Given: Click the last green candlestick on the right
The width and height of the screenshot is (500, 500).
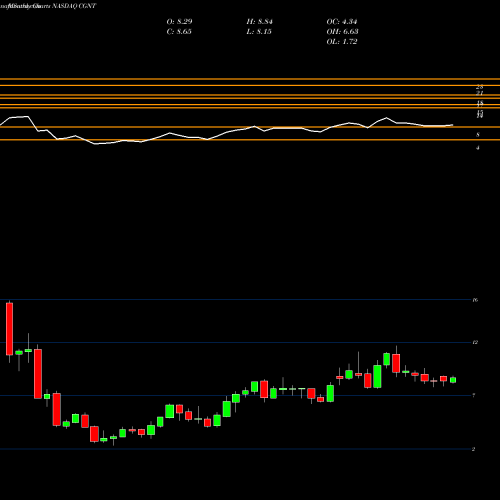Looking at the screenshot, I should (453, 380).
